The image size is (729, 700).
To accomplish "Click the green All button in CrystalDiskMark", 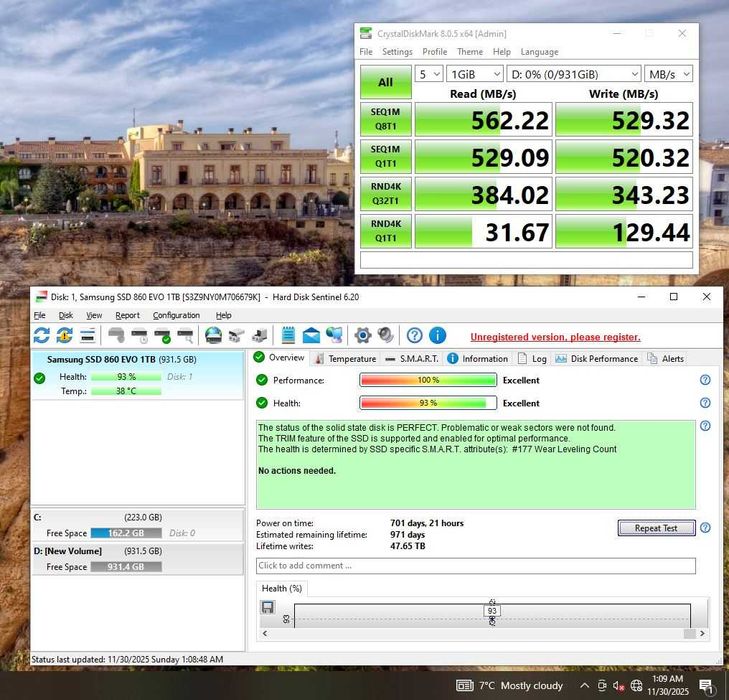I will point(385,82).
